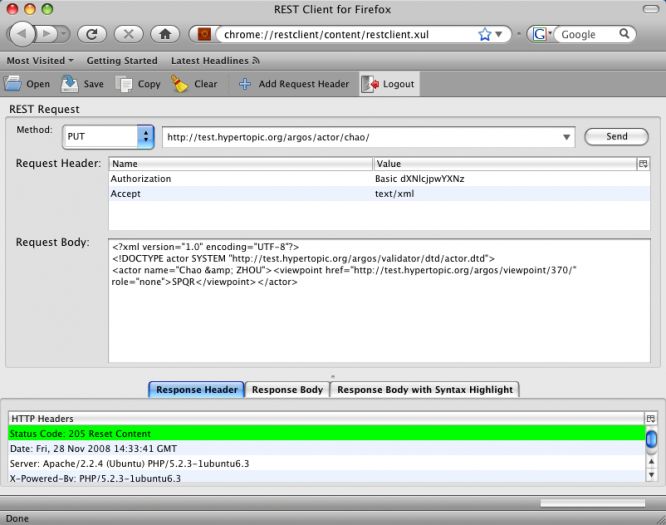Click the browser Forward arrow button
666x525 pixels.
pos(46,34)
